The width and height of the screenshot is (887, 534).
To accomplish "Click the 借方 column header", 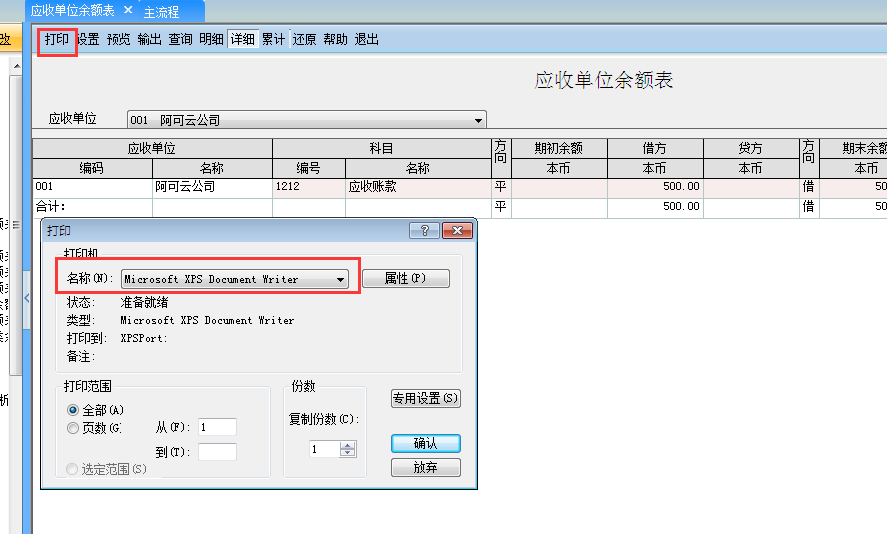I will 655,148.
